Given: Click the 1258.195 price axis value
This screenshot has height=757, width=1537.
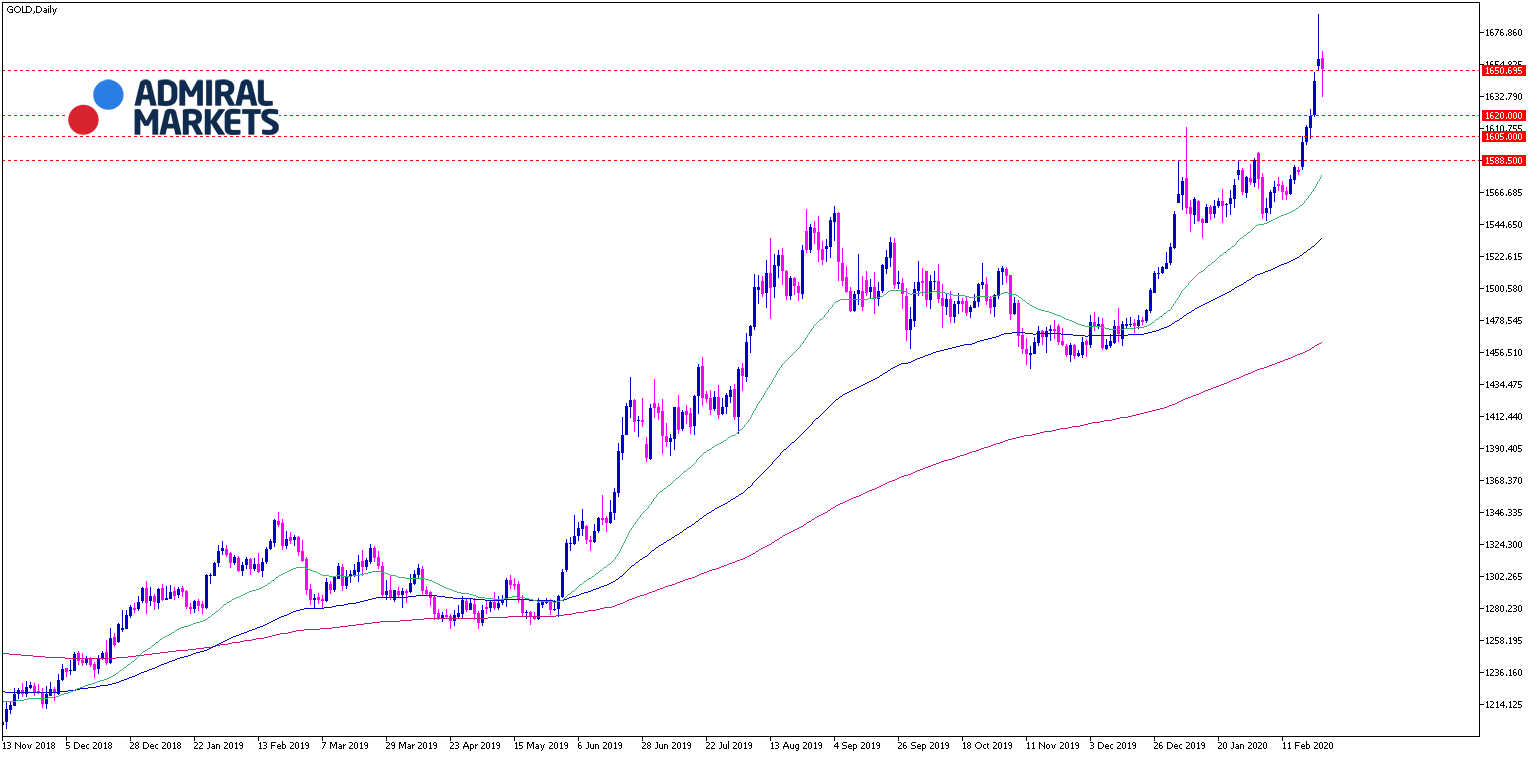Looking at the screenshot, I should 1504,641.
